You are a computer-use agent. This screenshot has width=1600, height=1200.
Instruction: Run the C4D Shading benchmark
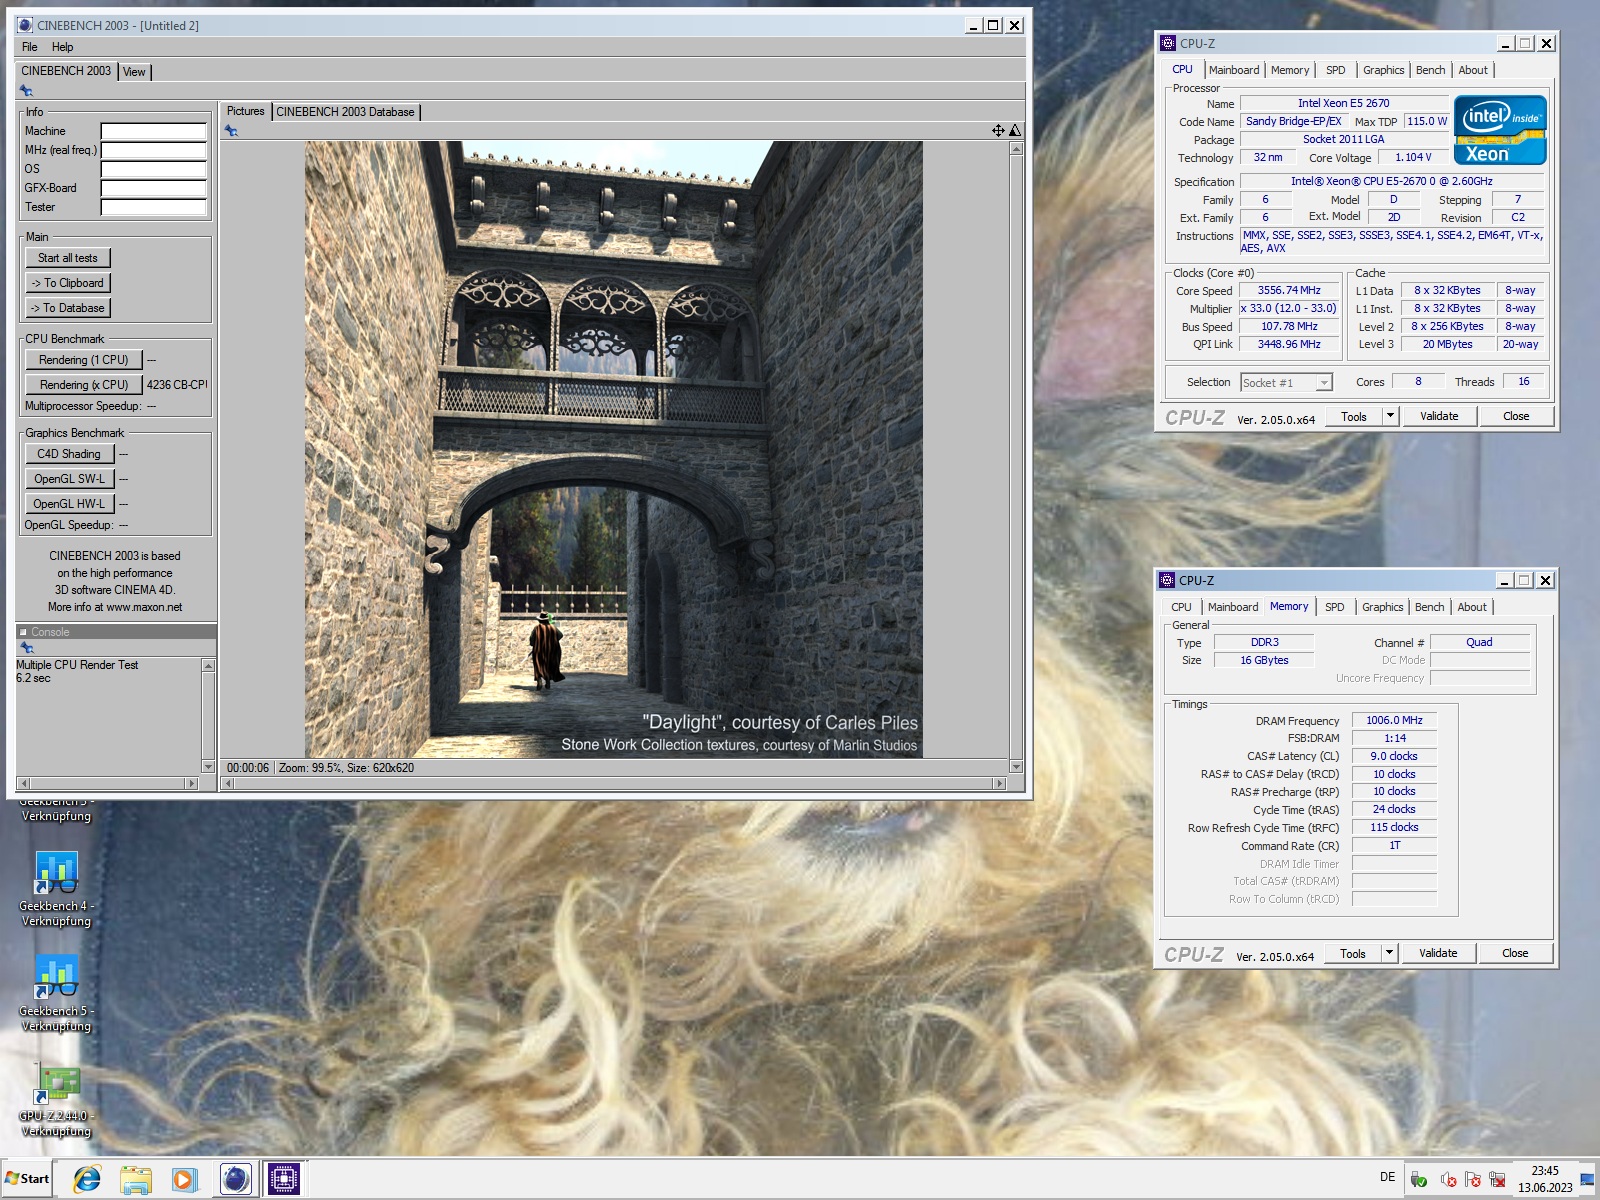(x=69, y=454)
